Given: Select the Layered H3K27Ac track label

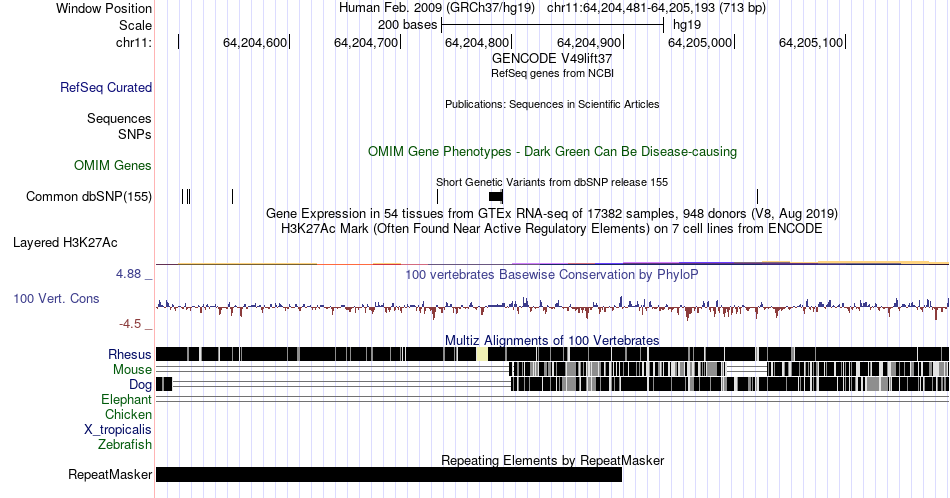Looking at the screenshot, I should click(x=65, y=242).
